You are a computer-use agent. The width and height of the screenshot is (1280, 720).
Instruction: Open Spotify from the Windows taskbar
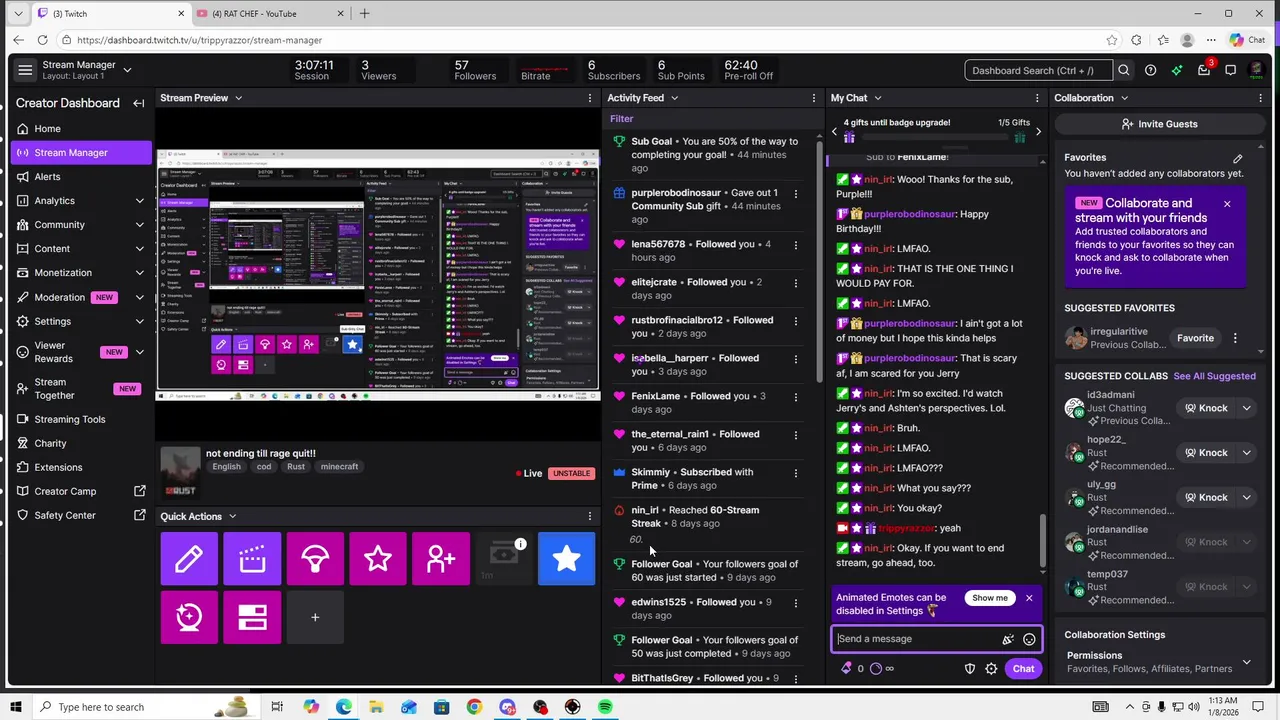[x=606, y=707]
